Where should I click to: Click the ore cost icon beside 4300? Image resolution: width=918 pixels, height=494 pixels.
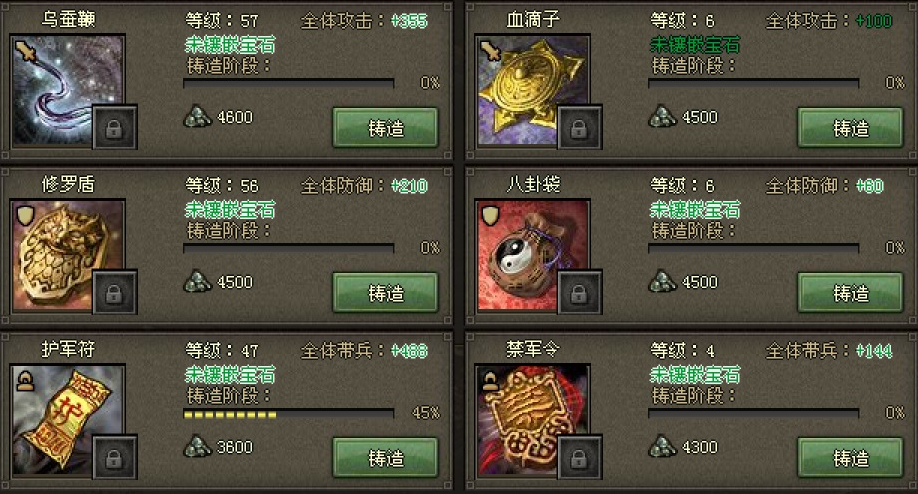[662, 447]
